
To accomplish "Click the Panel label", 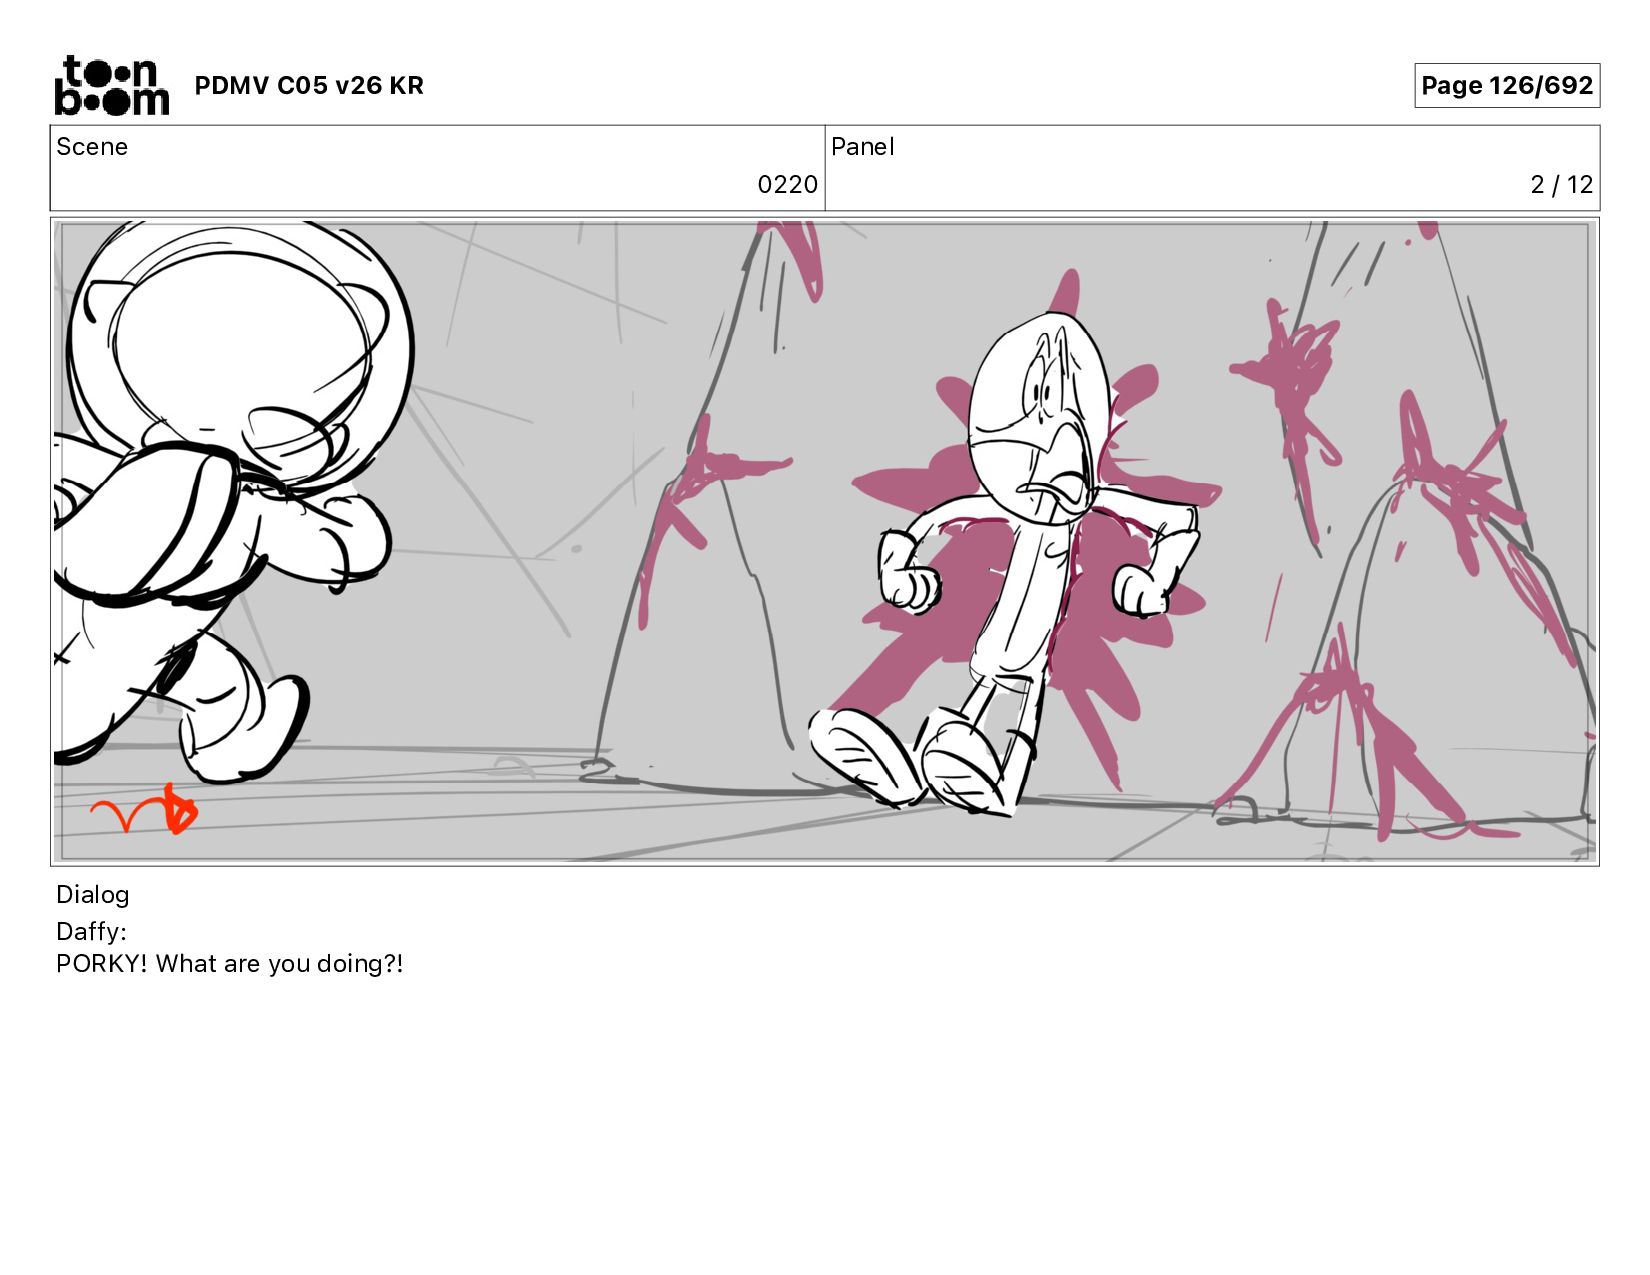I will pyautogui.click(x=862, y=147).
